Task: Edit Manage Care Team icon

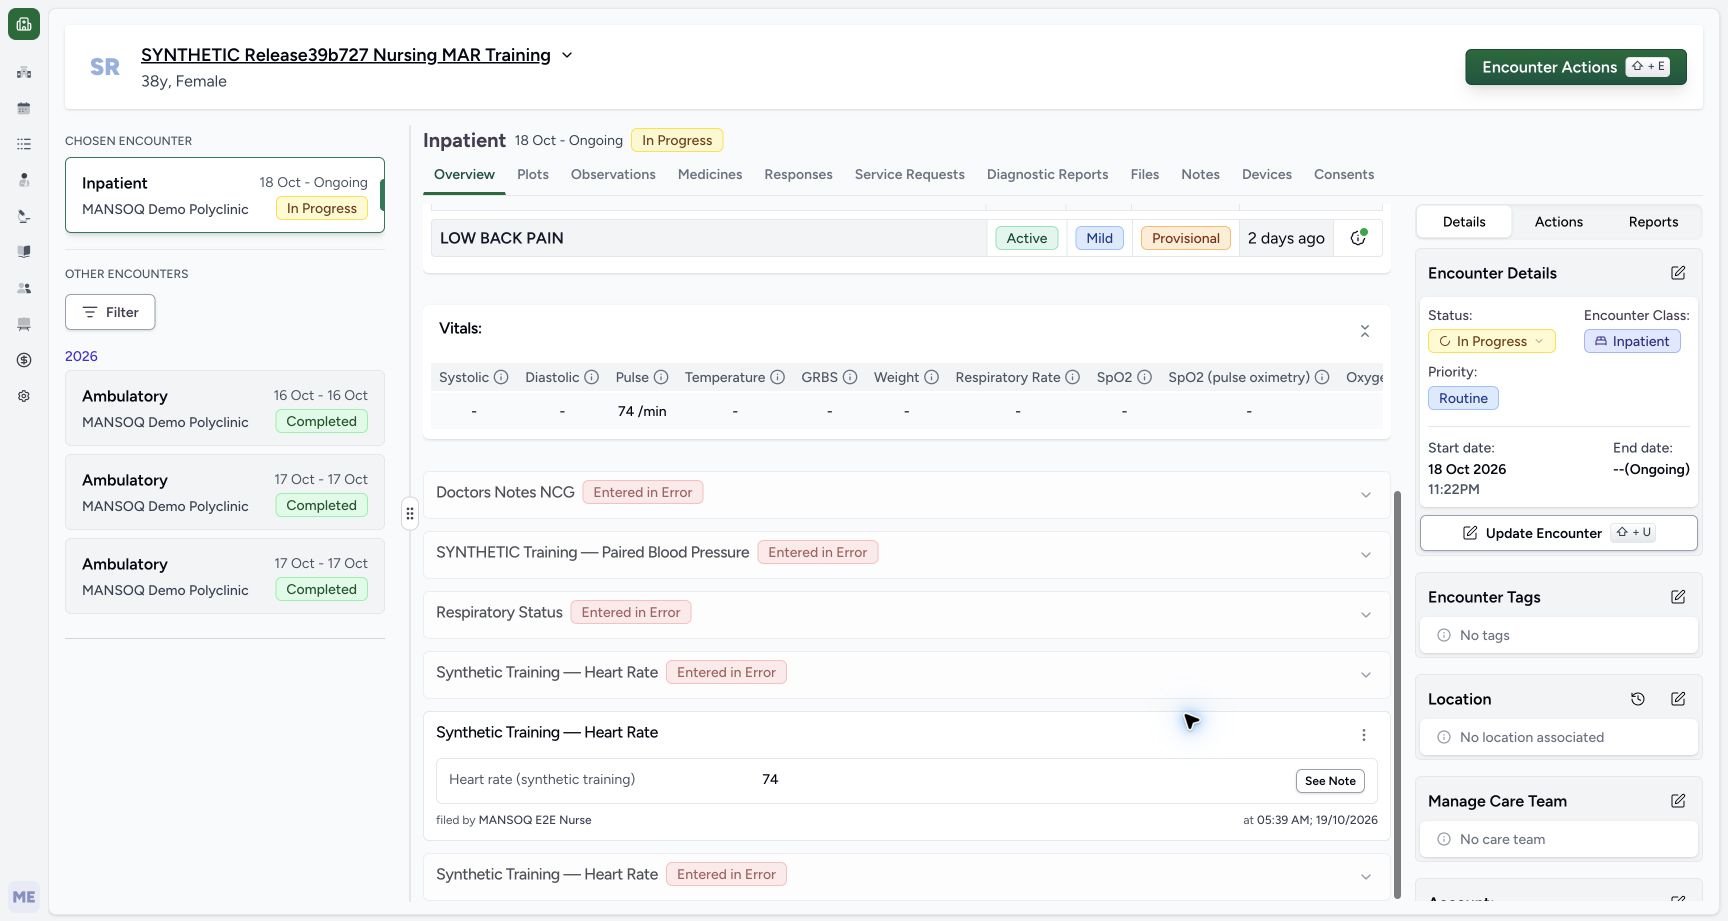Action: 1678,801
